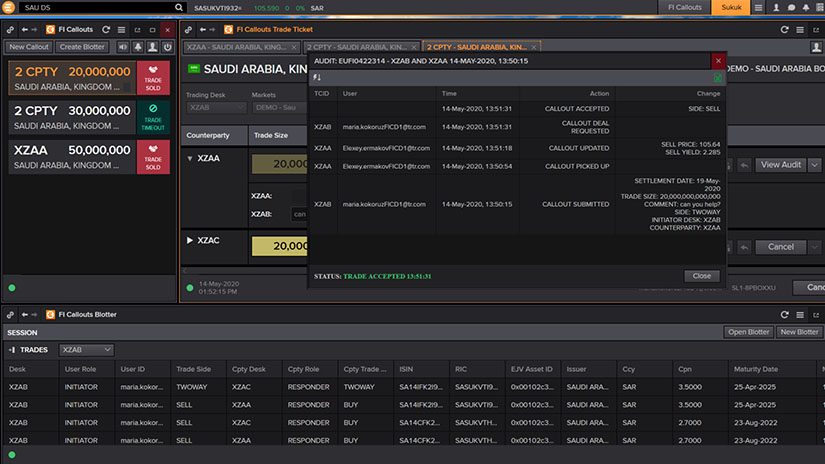Image resolution: width=825 pixels, height=464 pixels.
Task: Open the XZAB desk dropdown in Trades
Action: click(86, 350)
